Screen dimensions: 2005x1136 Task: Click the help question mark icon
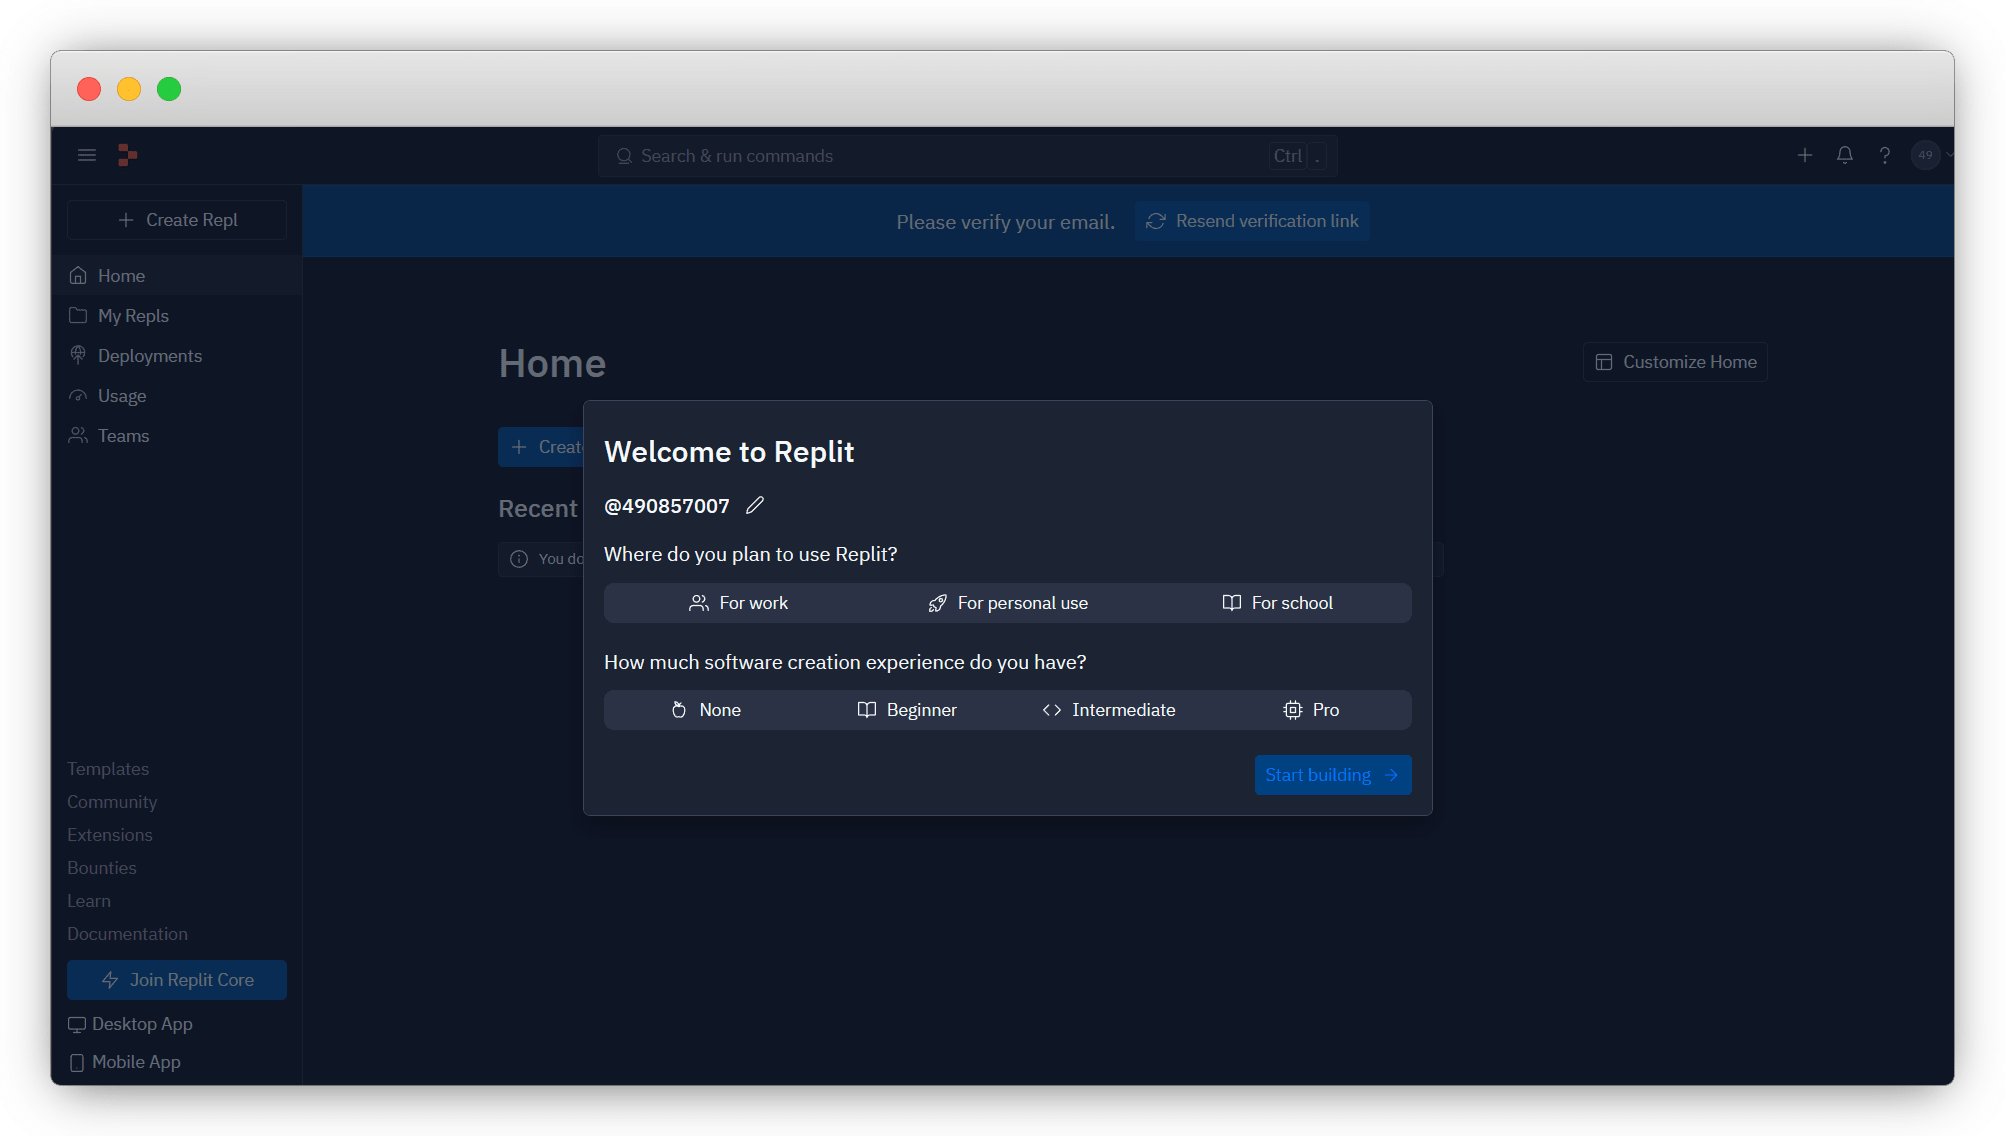pyautogui.click(x=1885, y=155)
